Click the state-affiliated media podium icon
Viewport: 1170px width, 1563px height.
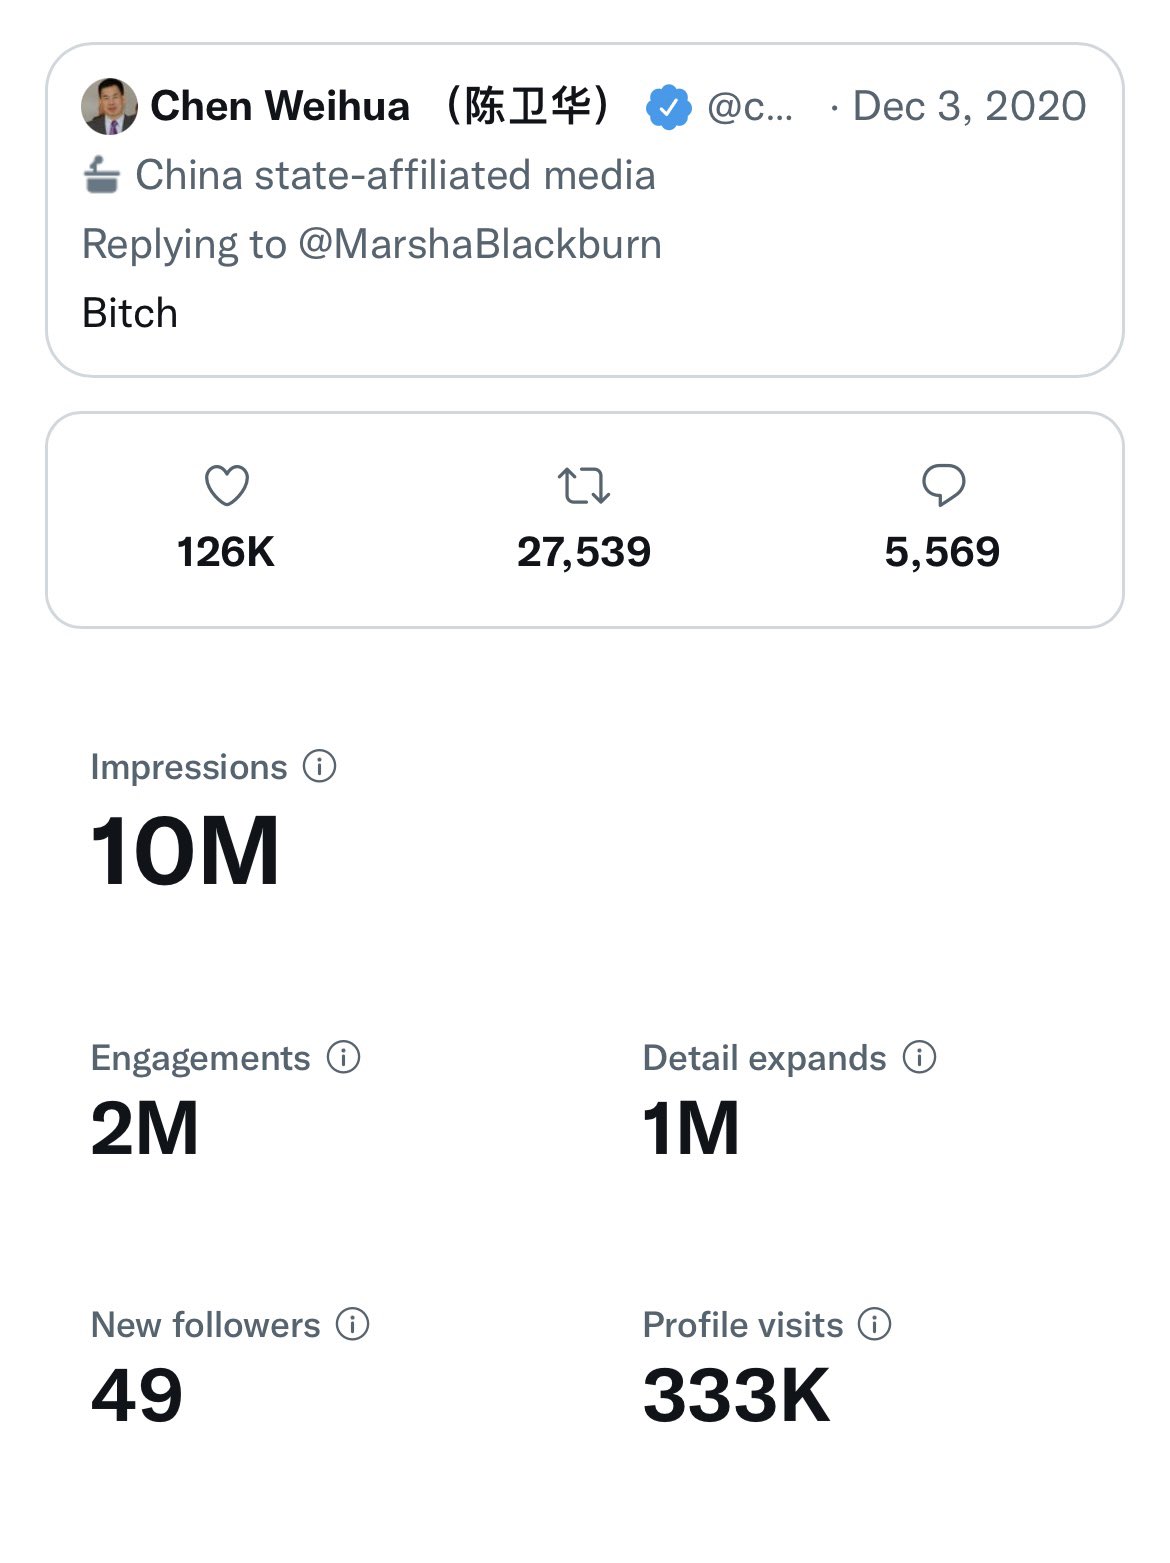102,176
